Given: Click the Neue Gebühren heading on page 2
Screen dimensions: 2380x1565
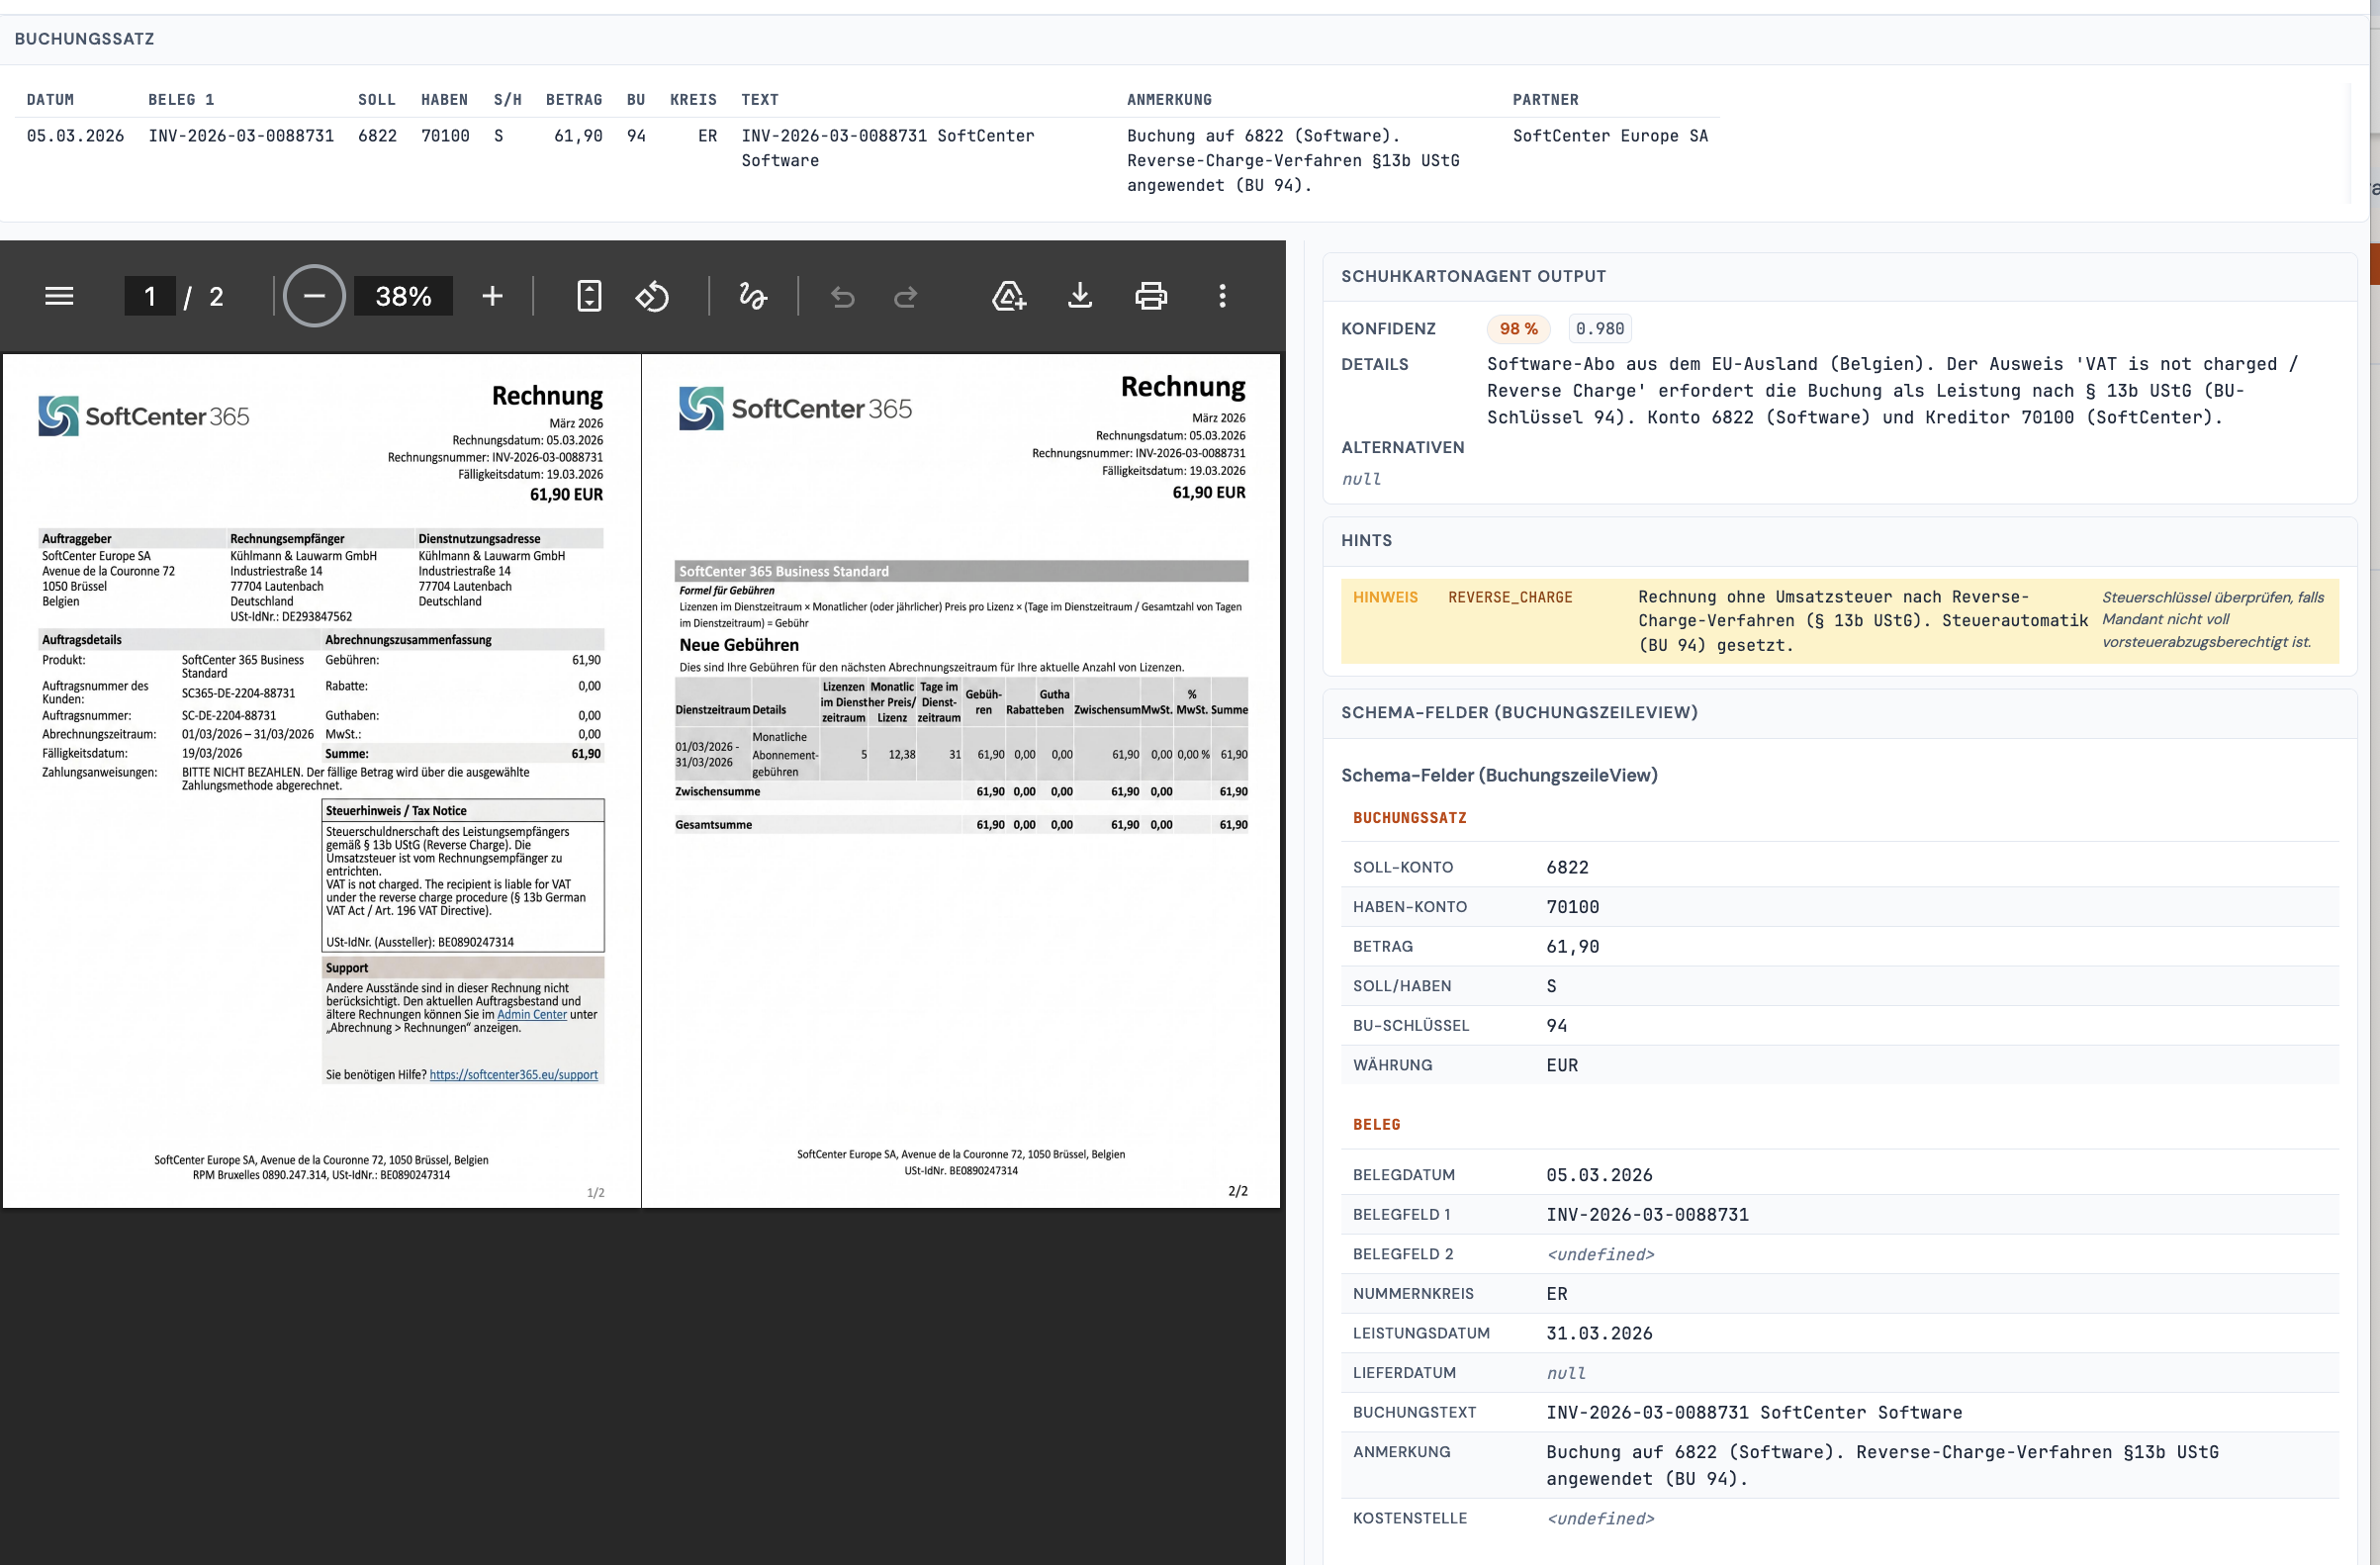Looking at the screenshot, I should pos(739,645).
